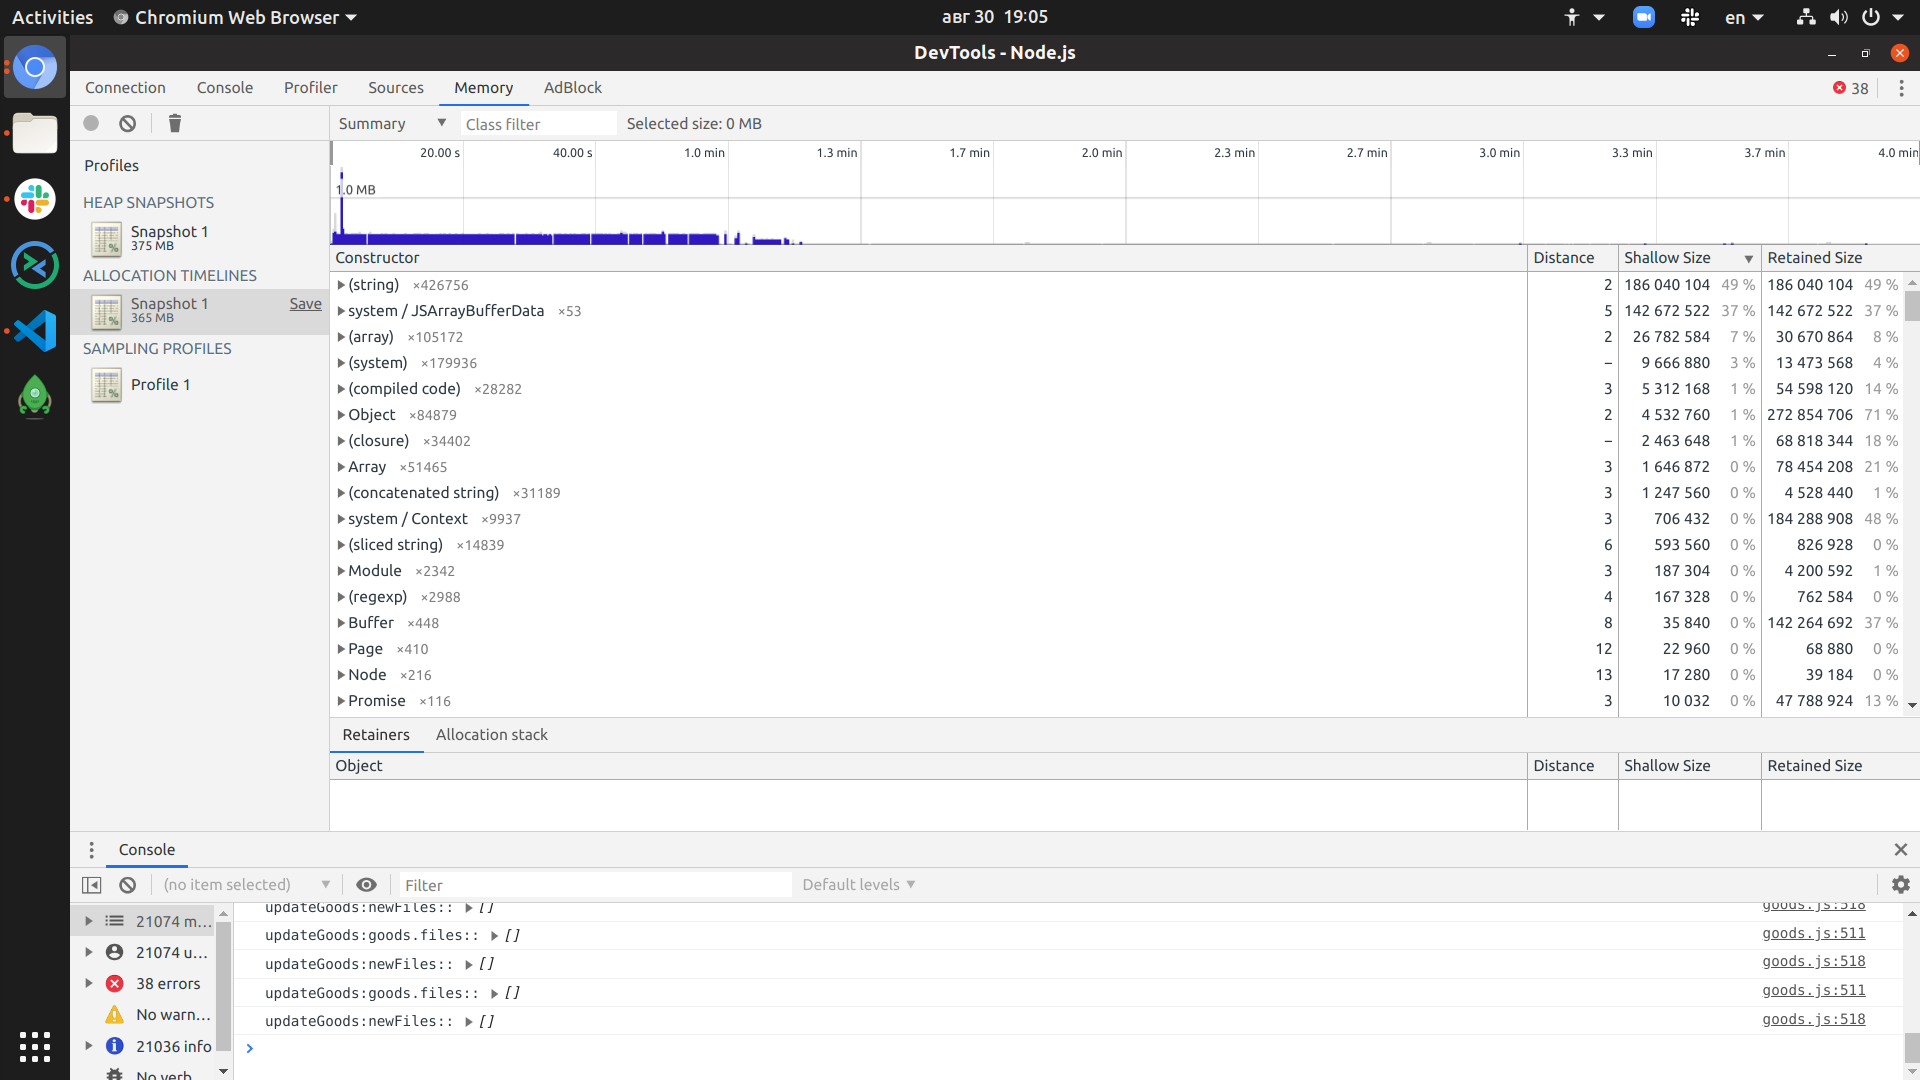This screenshot has width=1920, height=1080.
Task: Open the Sources tab
Action: coord(396,88)
